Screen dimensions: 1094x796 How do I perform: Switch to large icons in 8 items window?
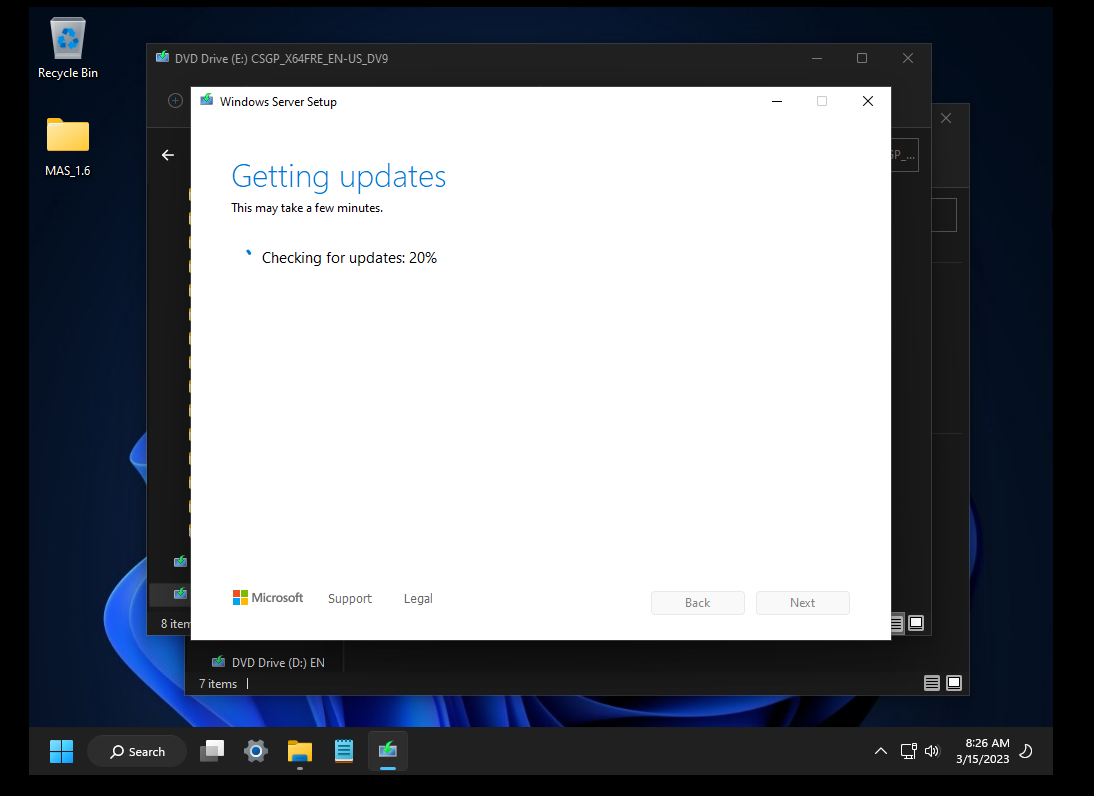point(916,623)
